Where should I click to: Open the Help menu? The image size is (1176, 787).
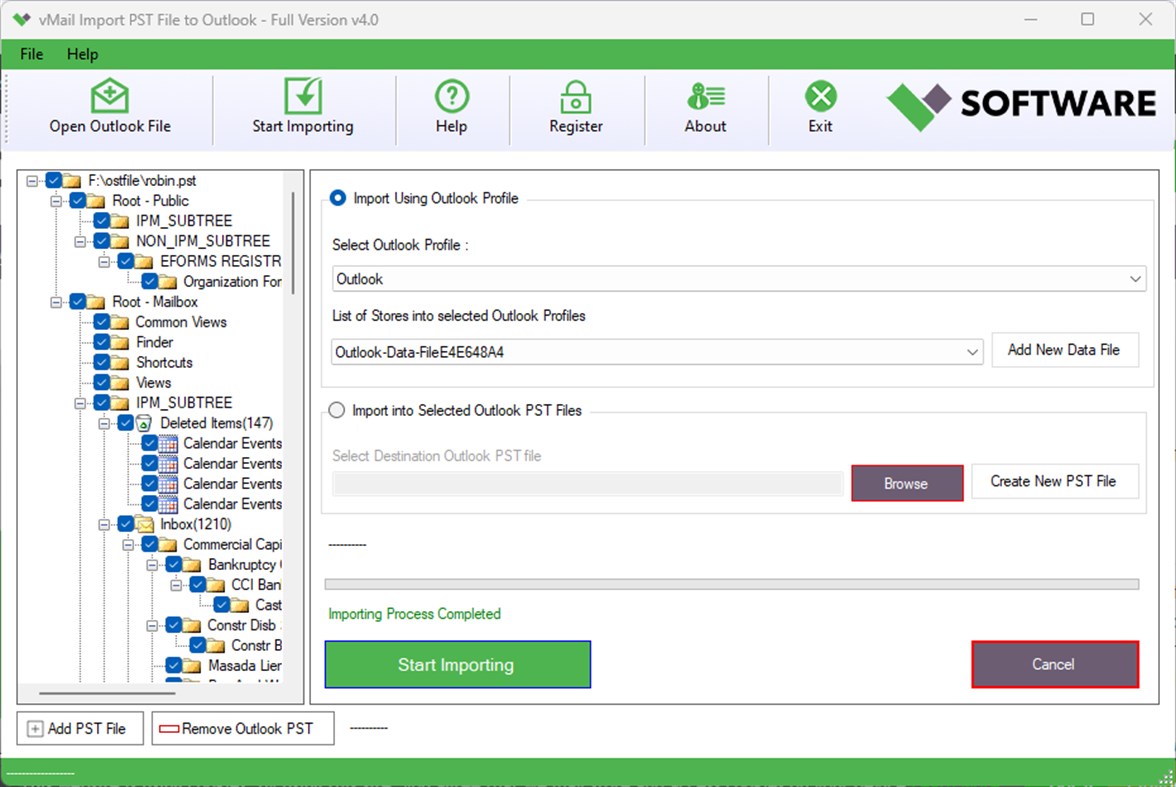[x=83, y=54]
